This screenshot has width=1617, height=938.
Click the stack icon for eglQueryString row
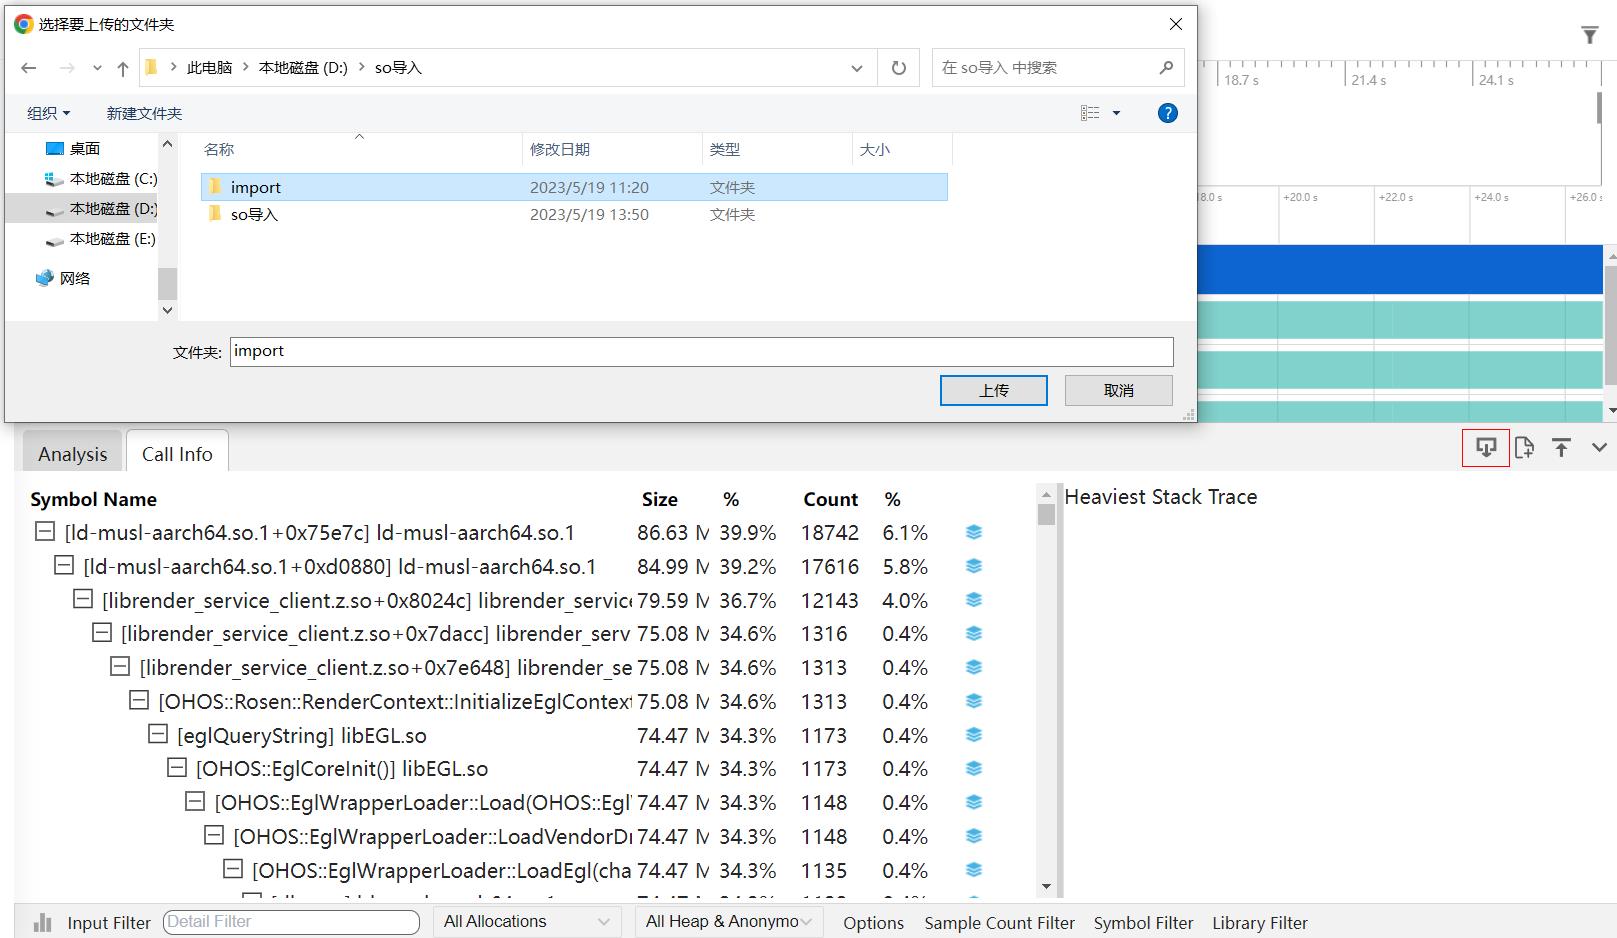[x=974, y=735]
